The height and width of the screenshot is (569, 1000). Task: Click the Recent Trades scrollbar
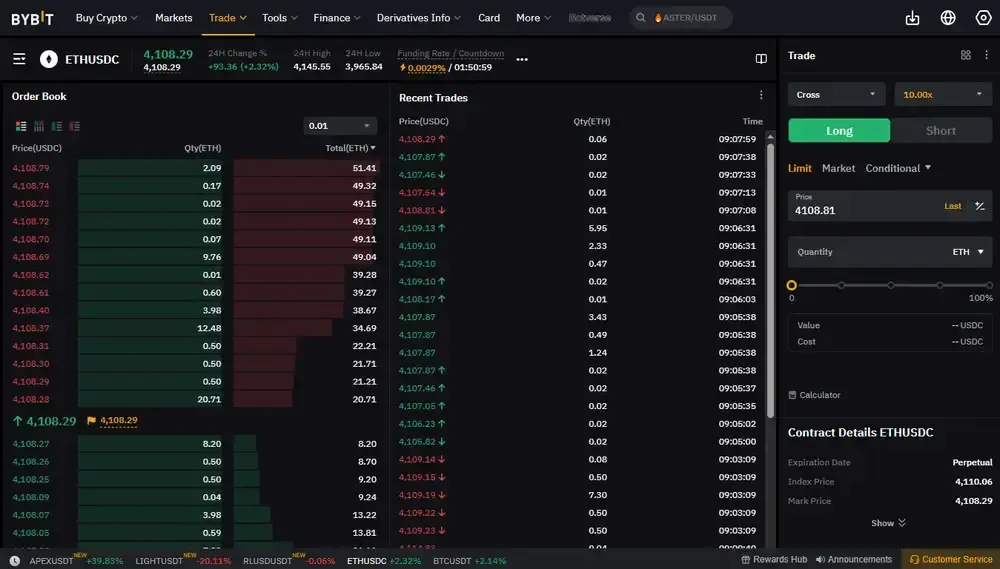point(770,279)
